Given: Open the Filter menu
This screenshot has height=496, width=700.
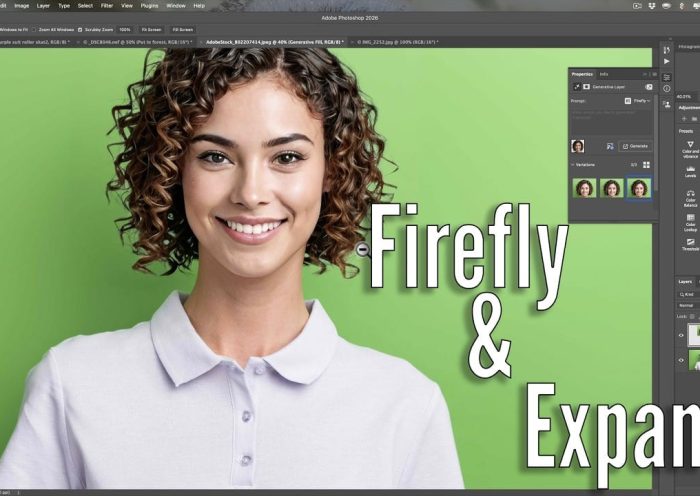Looking at the screenshot, I should (x=106, y=5).
